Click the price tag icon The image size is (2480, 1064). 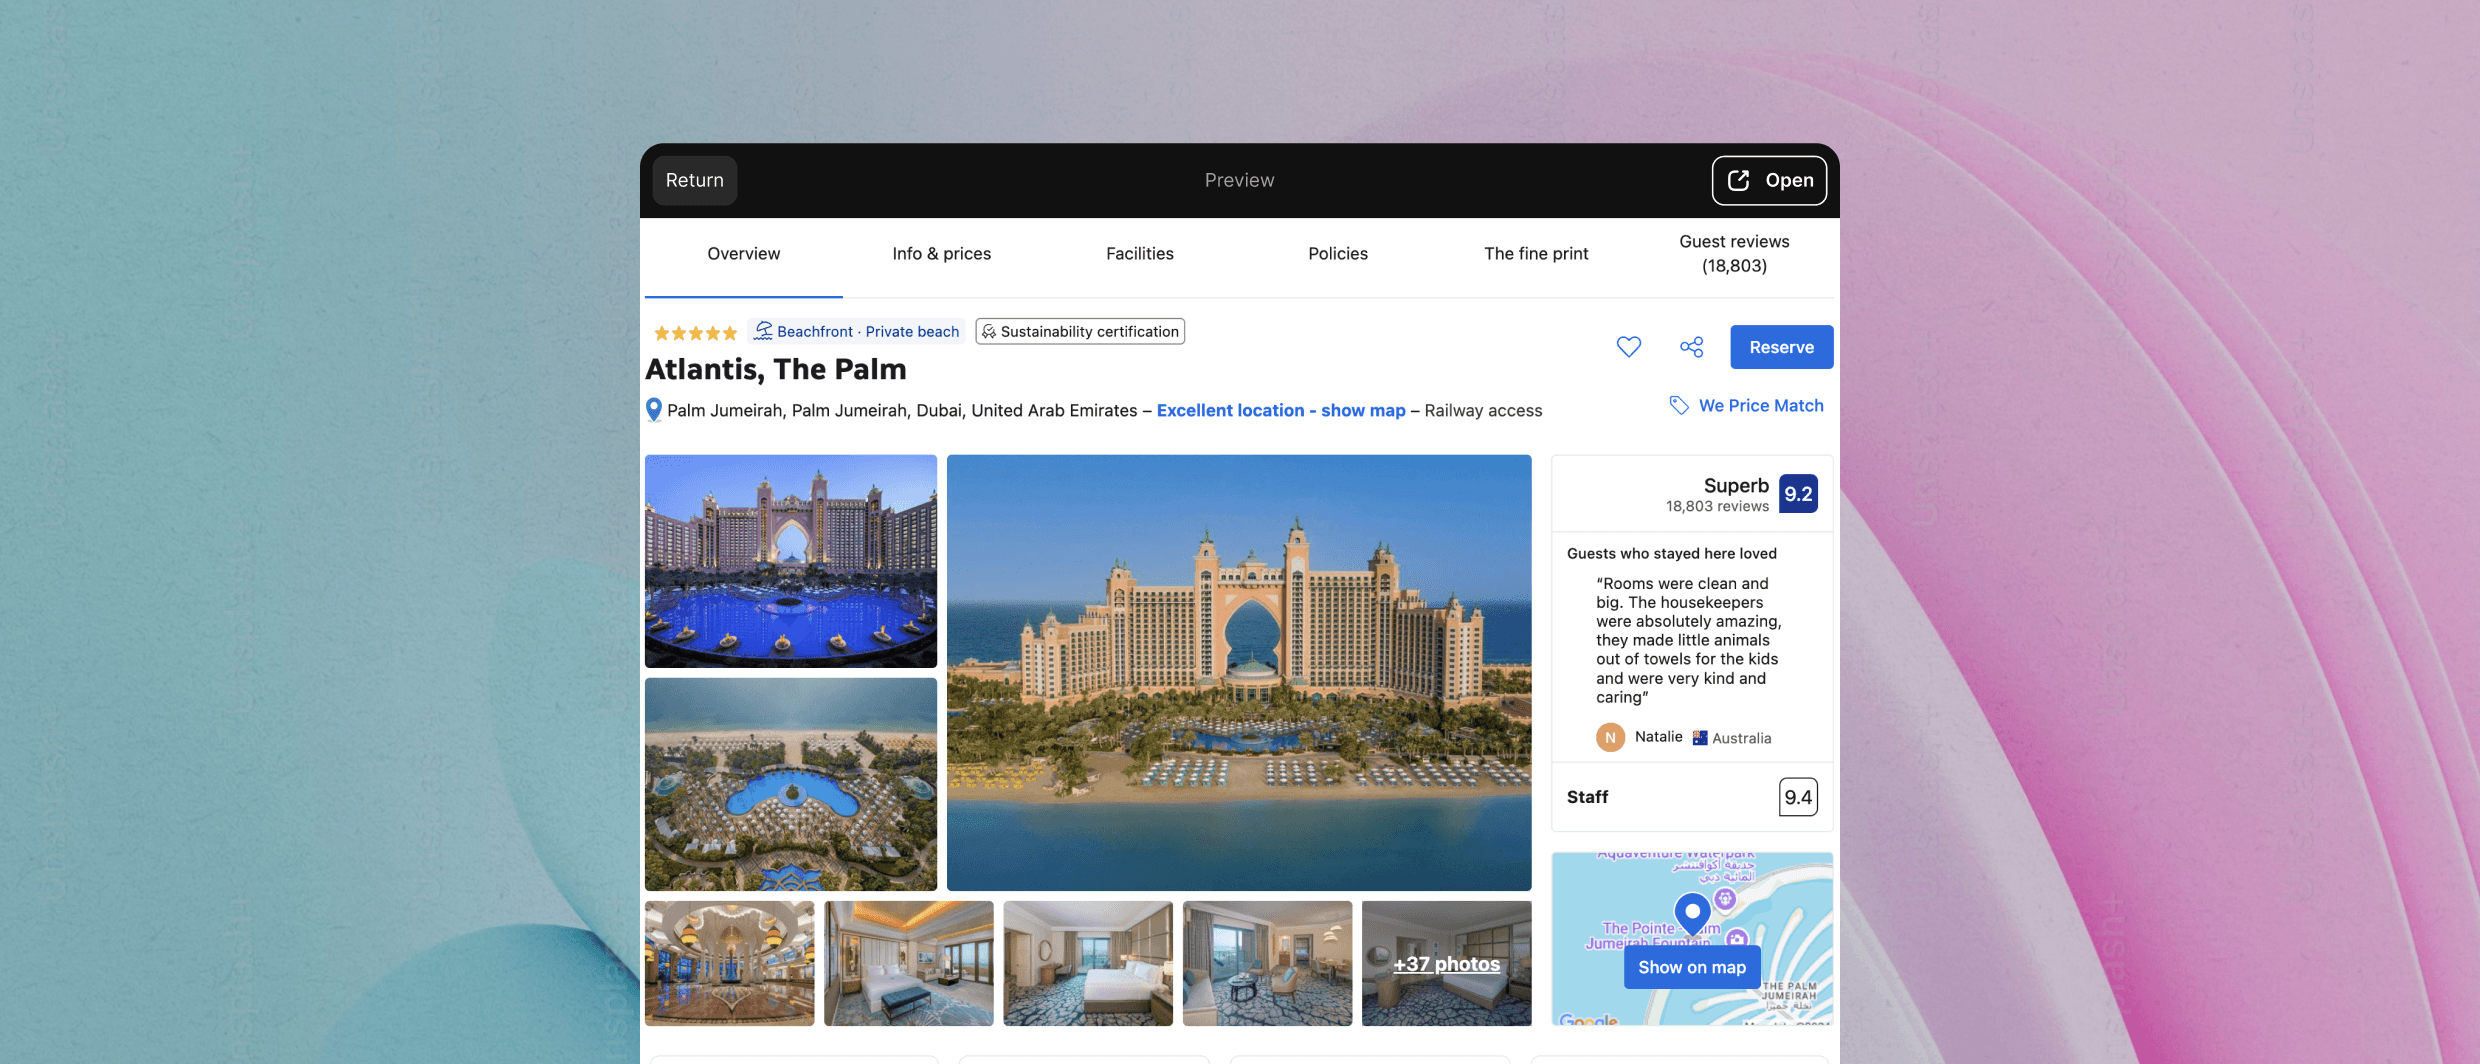(x=1679, y=405)
